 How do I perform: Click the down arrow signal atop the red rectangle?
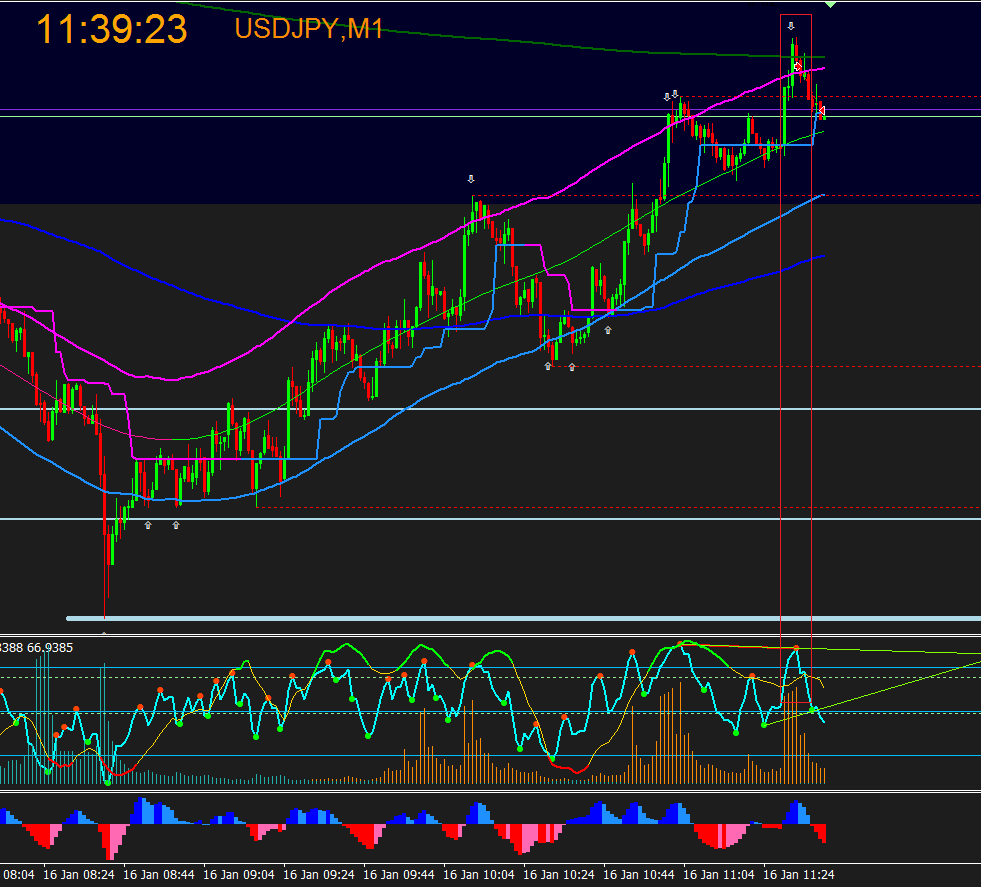(791, 26)
